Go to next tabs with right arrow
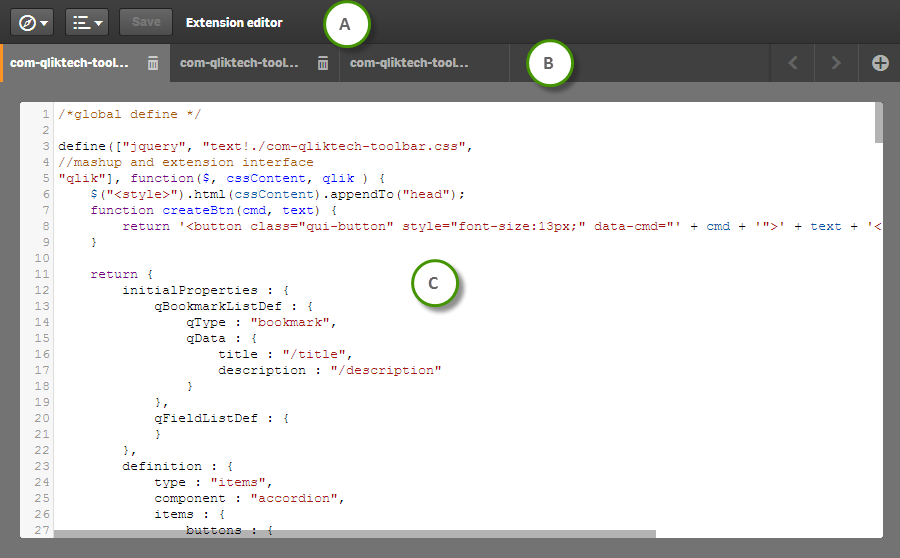 click(836, 63)
